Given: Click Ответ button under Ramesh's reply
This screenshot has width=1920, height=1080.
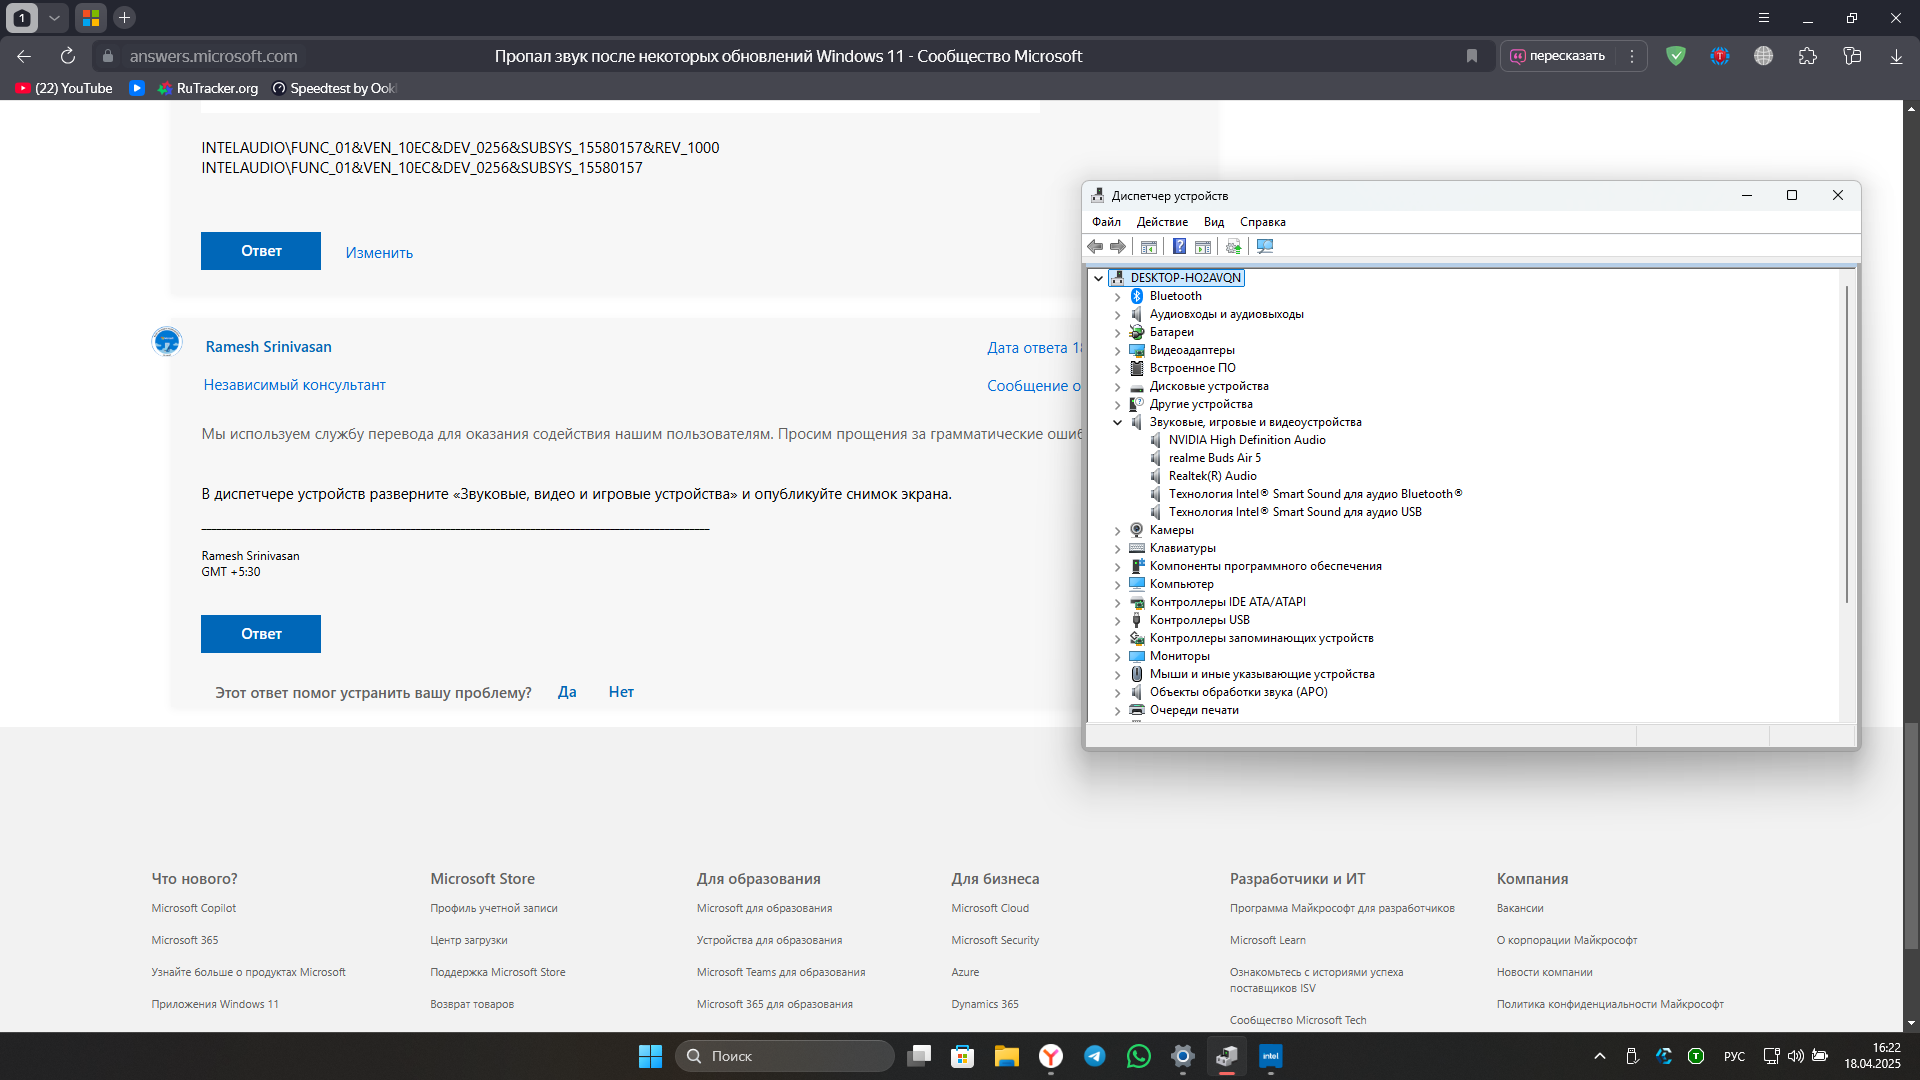Looking at the screenshot, I should pos(261,634).
